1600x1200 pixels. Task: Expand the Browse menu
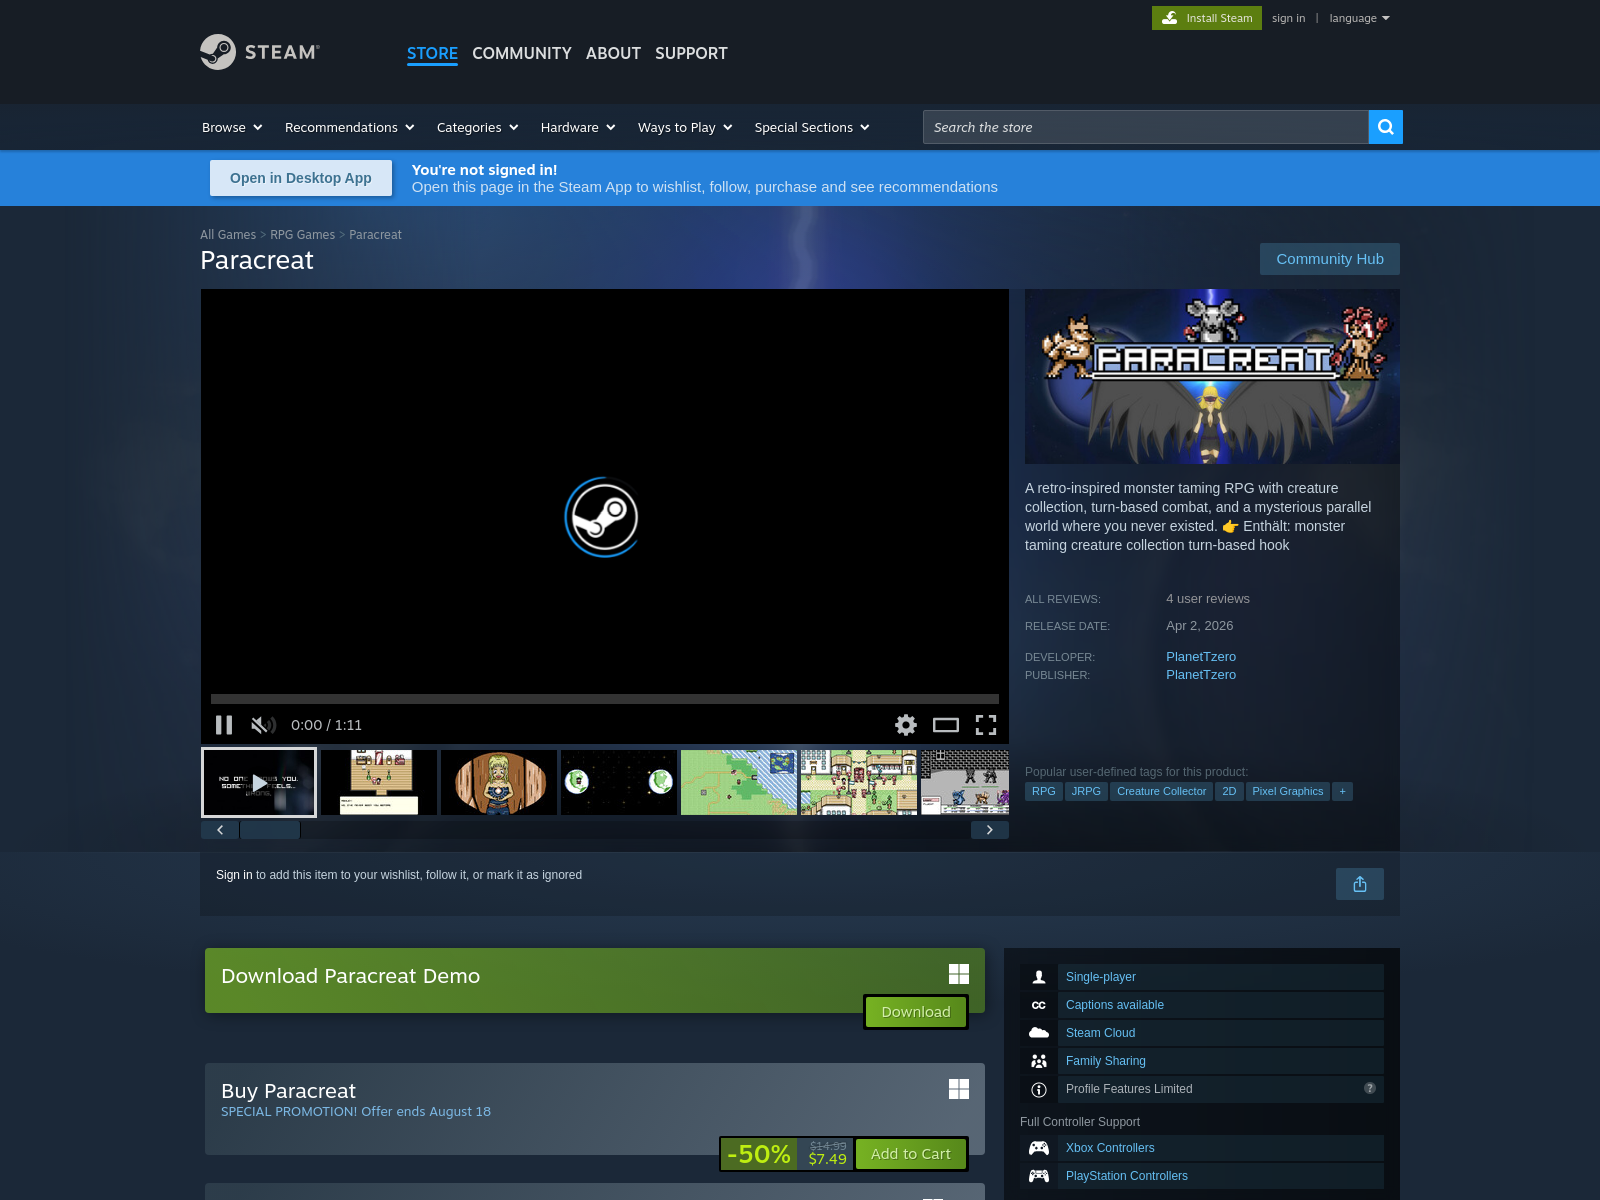point(232,127)
